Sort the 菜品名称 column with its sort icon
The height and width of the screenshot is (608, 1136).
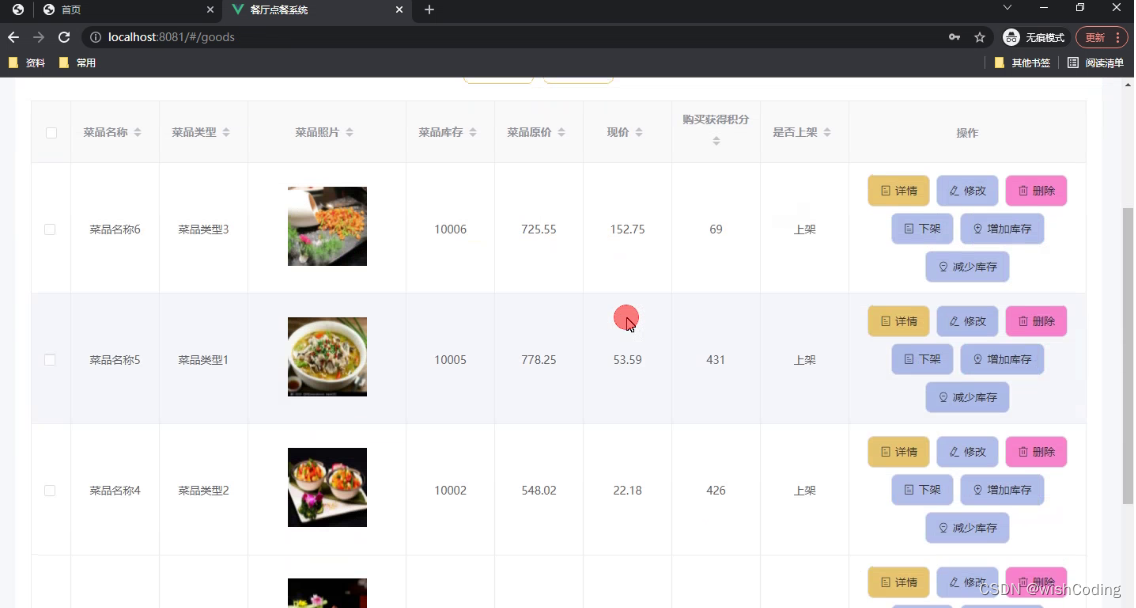click(x=136, y=131)
